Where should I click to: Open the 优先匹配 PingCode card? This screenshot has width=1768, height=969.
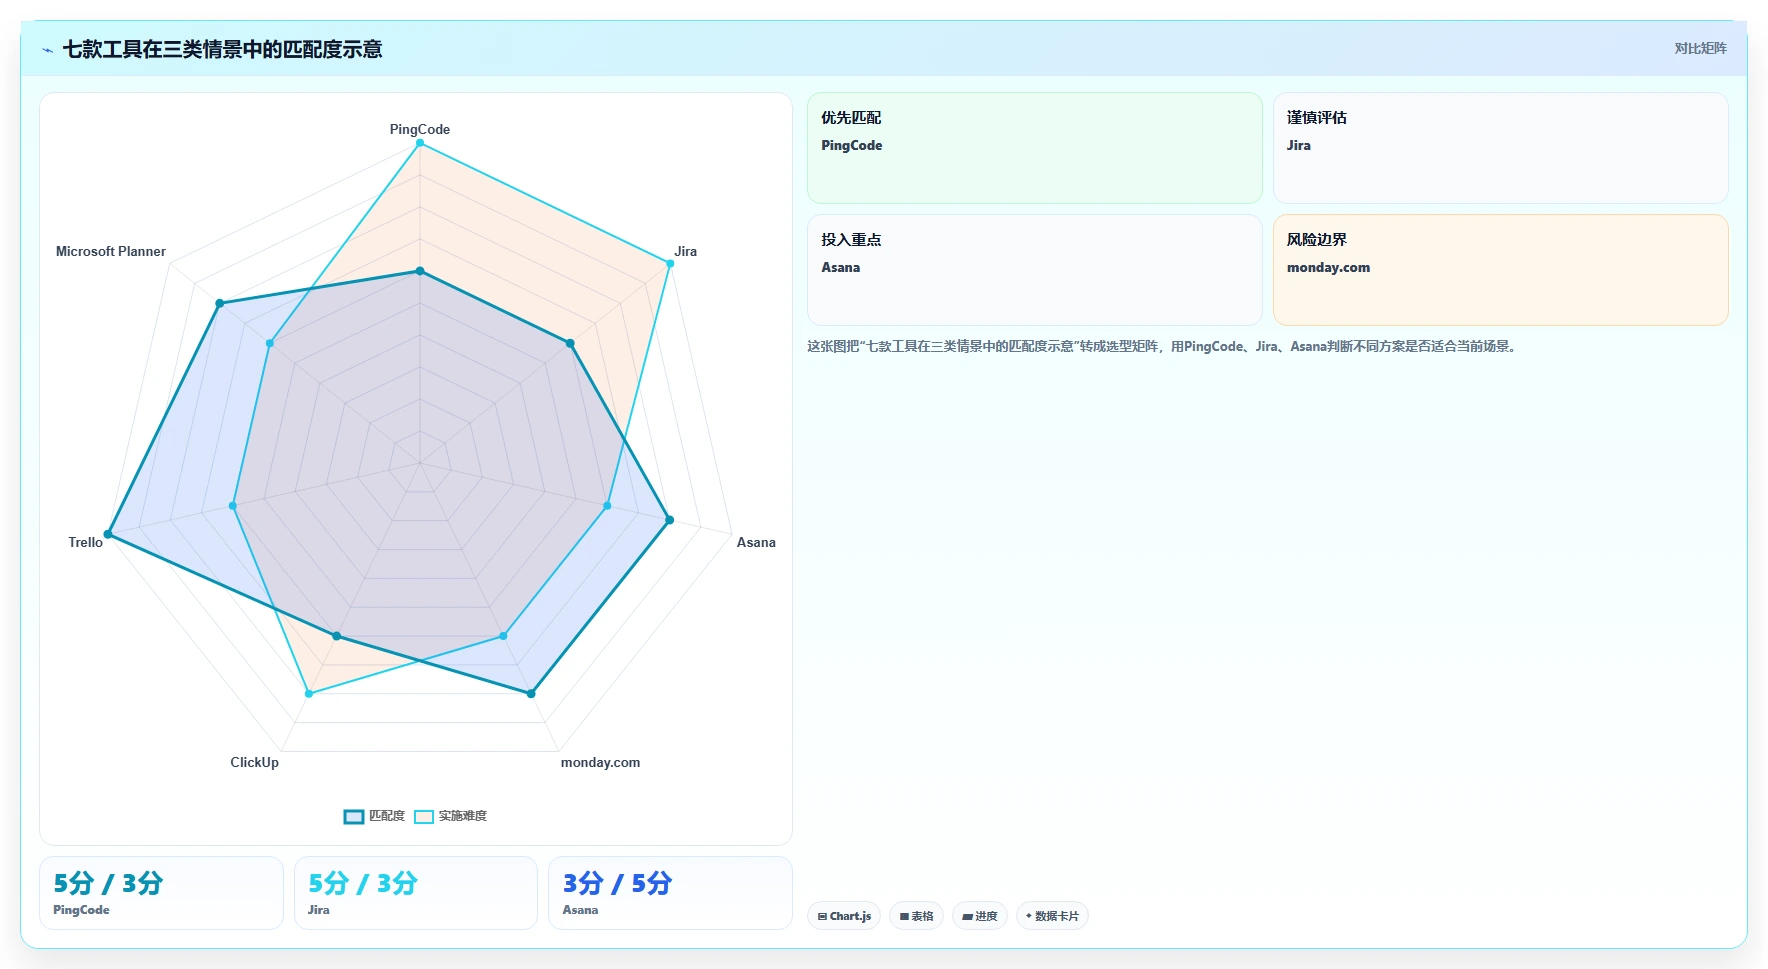tap(1035, 148)
